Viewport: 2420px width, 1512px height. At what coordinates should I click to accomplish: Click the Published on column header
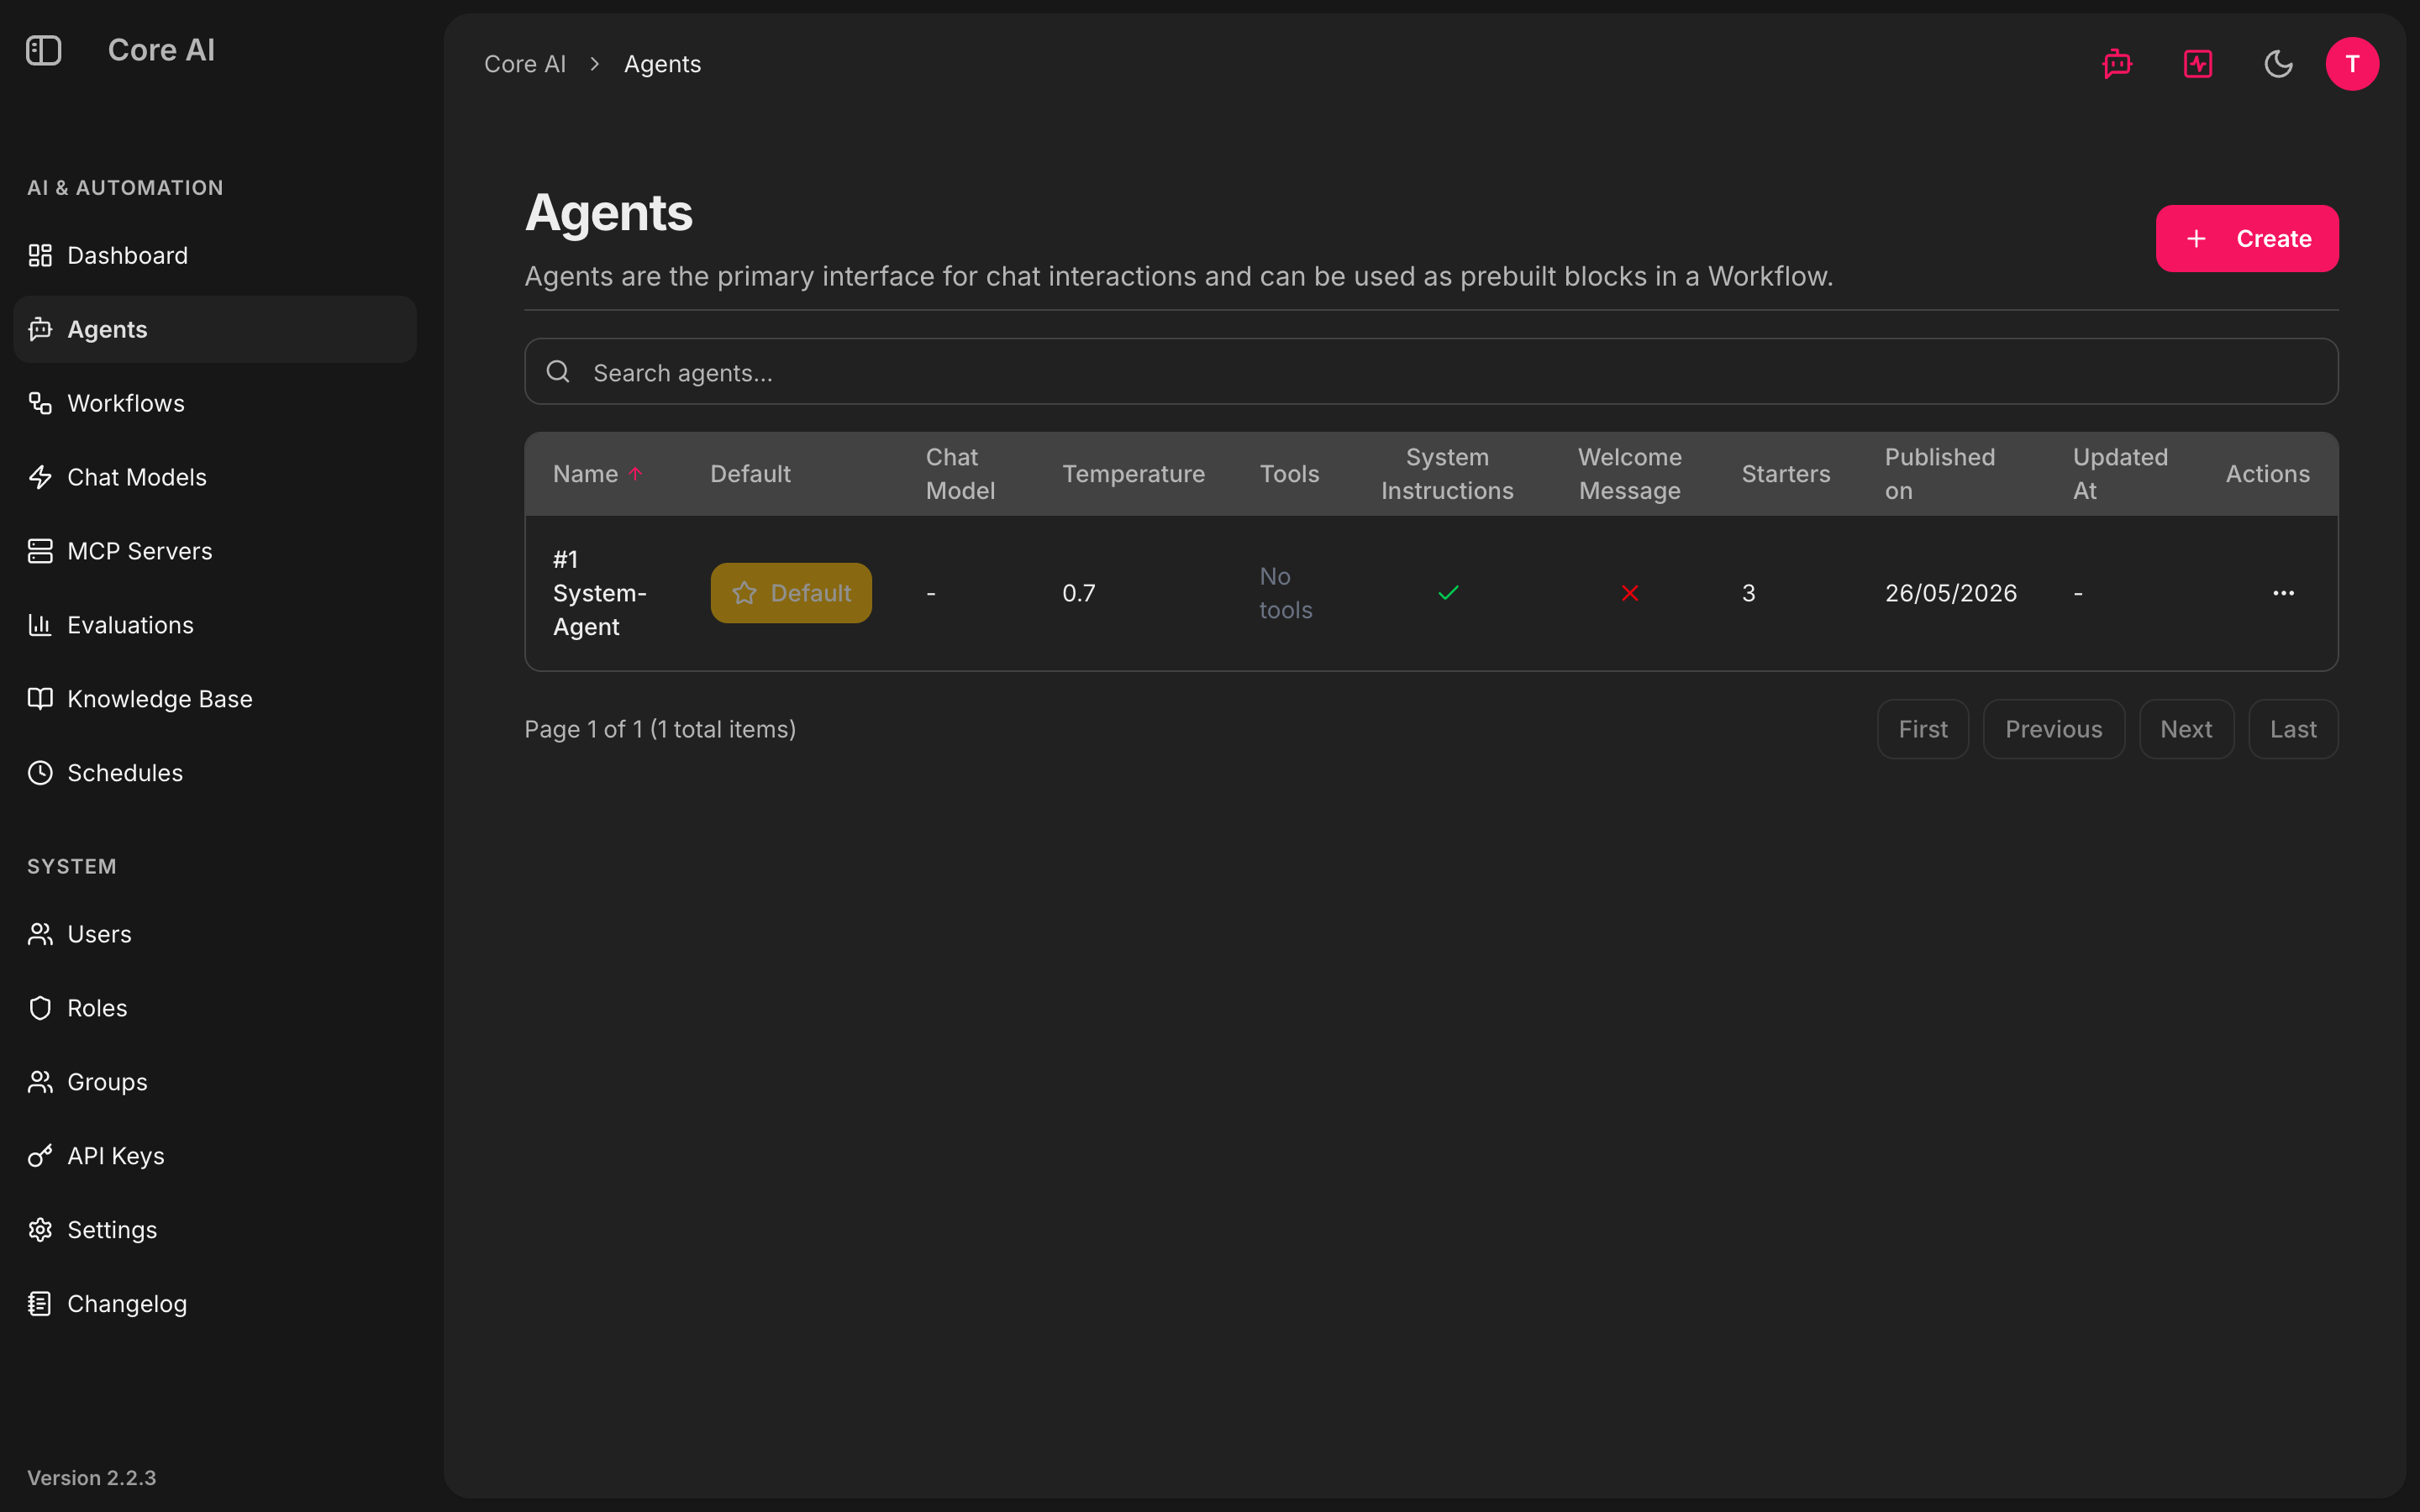click(x=1939, y=474)
